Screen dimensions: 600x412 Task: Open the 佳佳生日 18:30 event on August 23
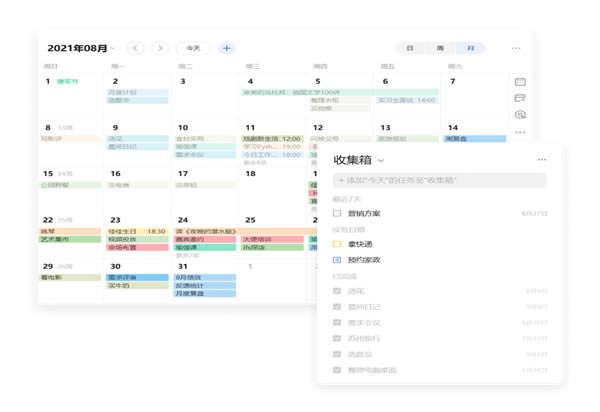[137, 231]
